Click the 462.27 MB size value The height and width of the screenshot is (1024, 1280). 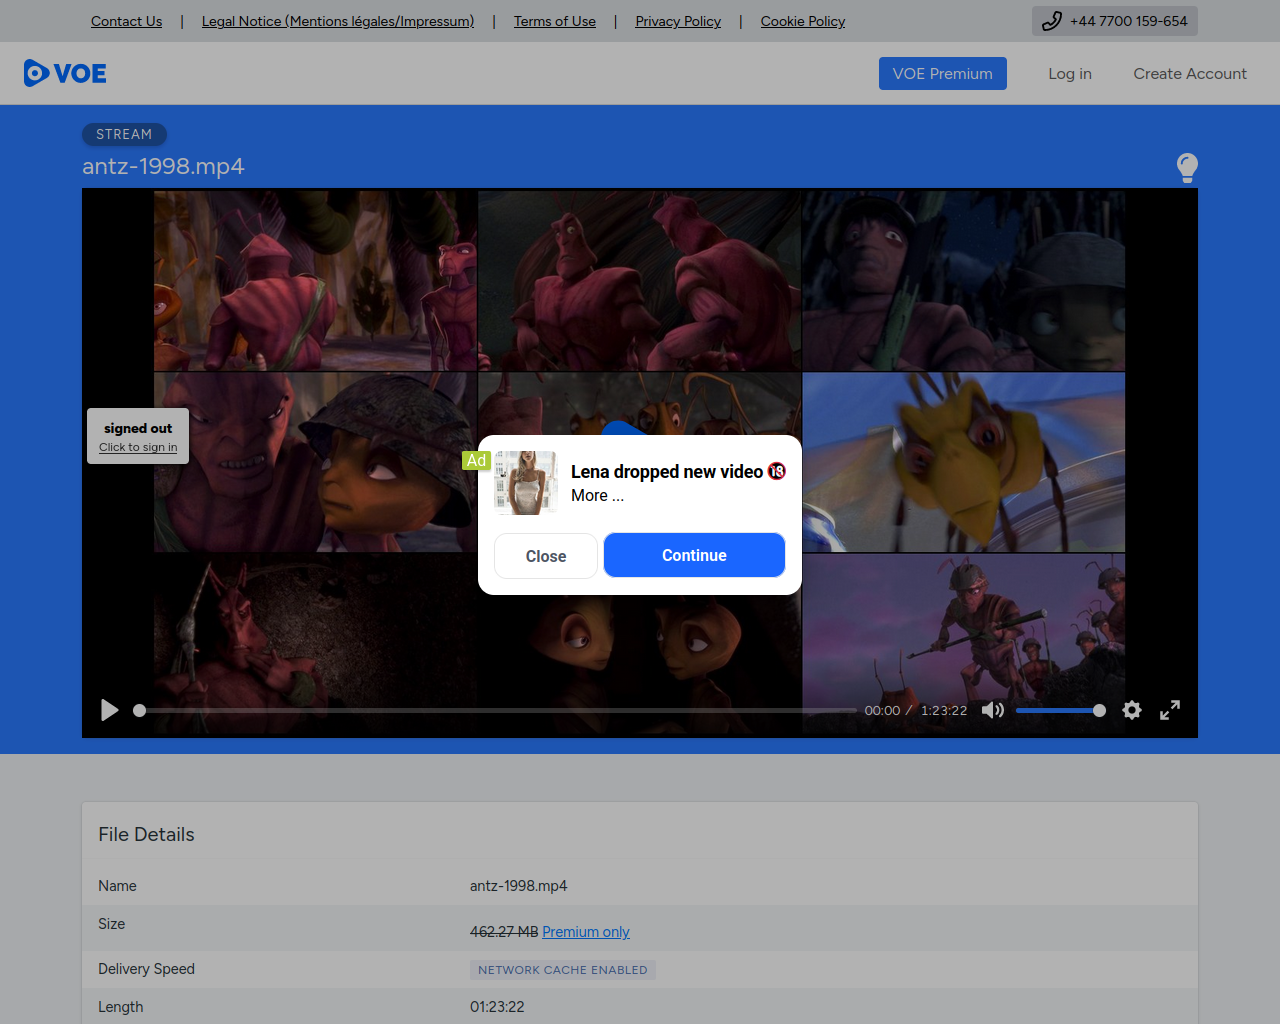pos(504,931)
